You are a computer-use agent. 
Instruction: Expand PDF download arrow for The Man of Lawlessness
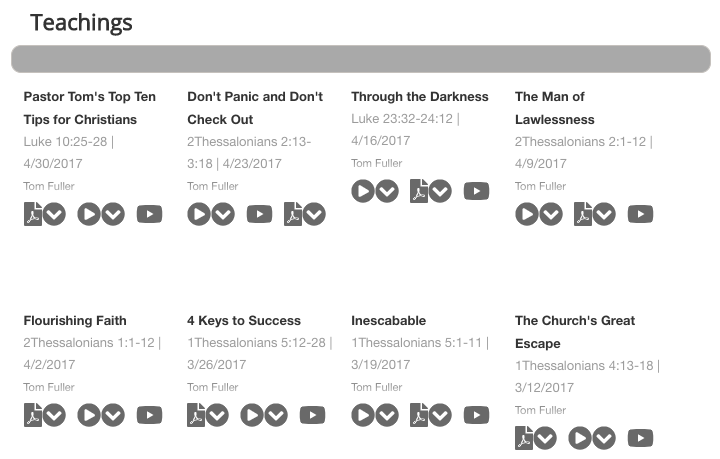click(x=604, y=214)
